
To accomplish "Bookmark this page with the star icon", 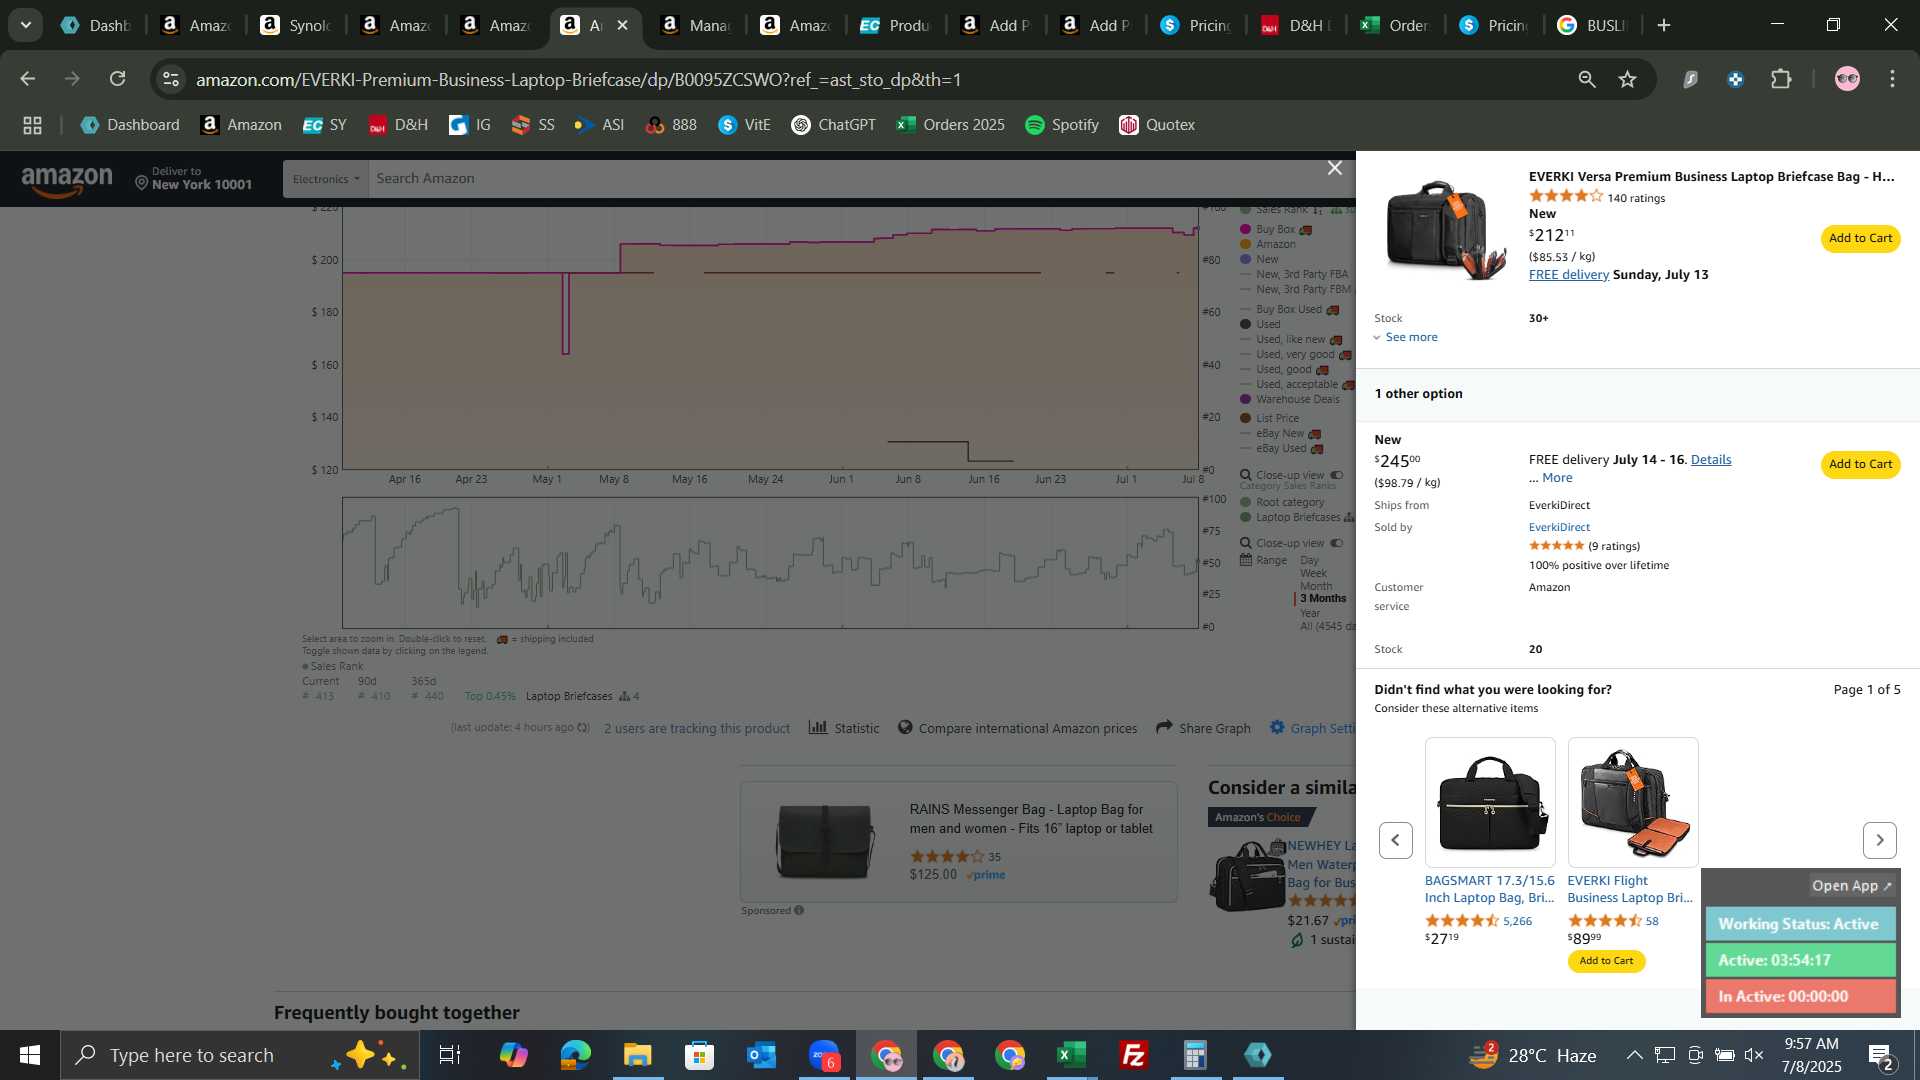I will coord(1628,79).
